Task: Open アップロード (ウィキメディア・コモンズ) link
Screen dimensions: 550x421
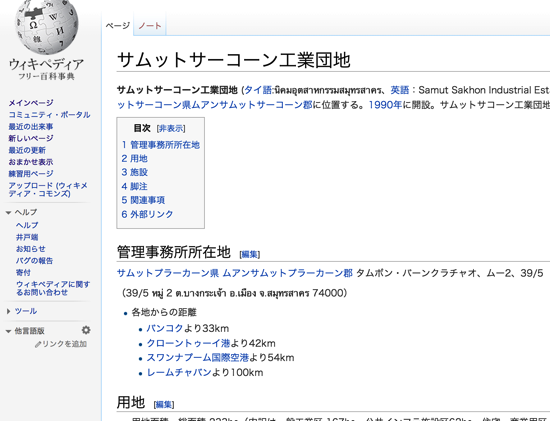Action: pos(48,189)
